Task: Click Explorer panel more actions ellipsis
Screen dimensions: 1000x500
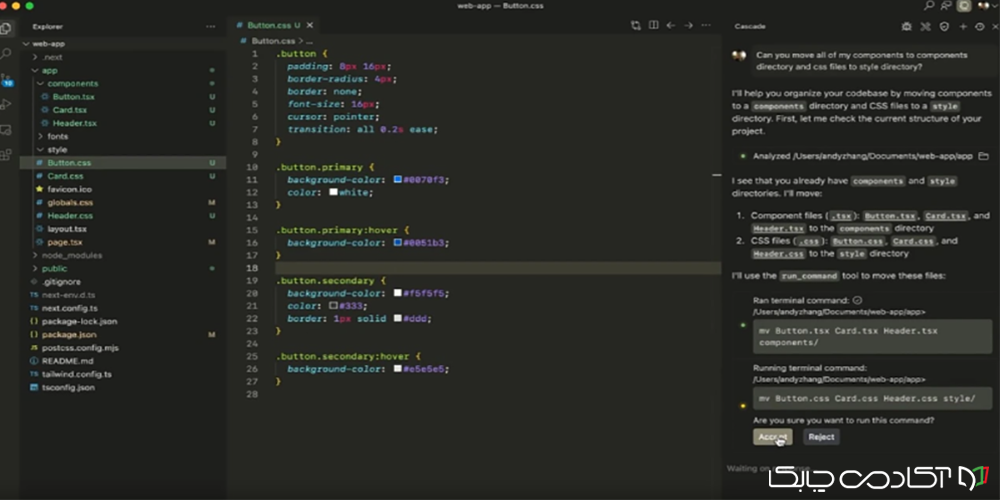Action: (210, 26)
